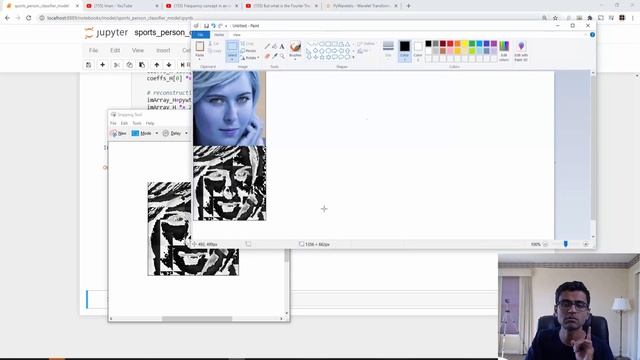Click the Paste icon in Paint
The image size is (640, 360).
point(200,47)
